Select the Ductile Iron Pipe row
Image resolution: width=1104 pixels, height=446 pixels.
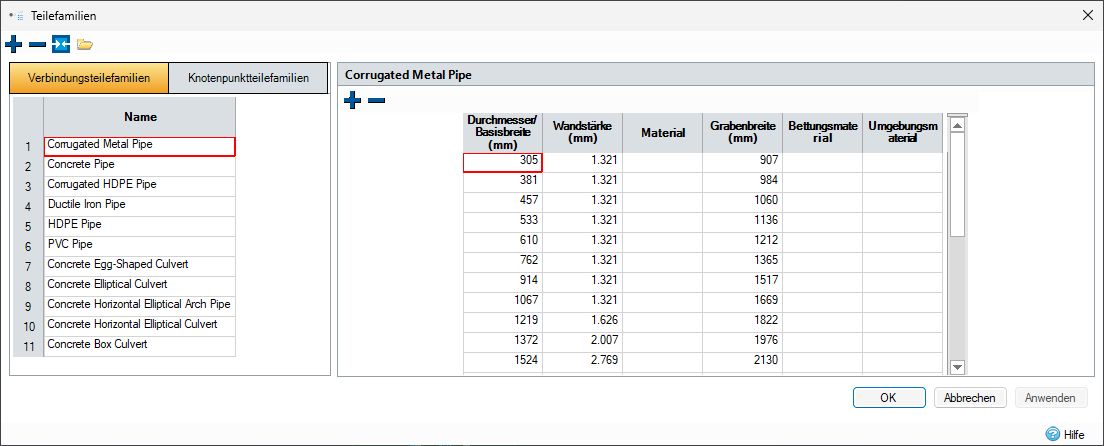coord(139,206)
